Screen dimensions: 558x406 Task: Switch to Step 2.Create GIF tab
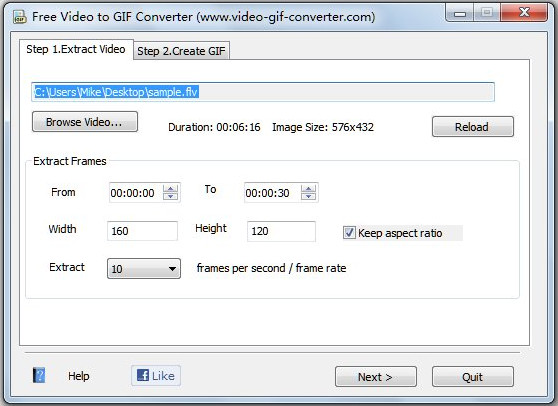pyautogui.click(x=181, y=51)
